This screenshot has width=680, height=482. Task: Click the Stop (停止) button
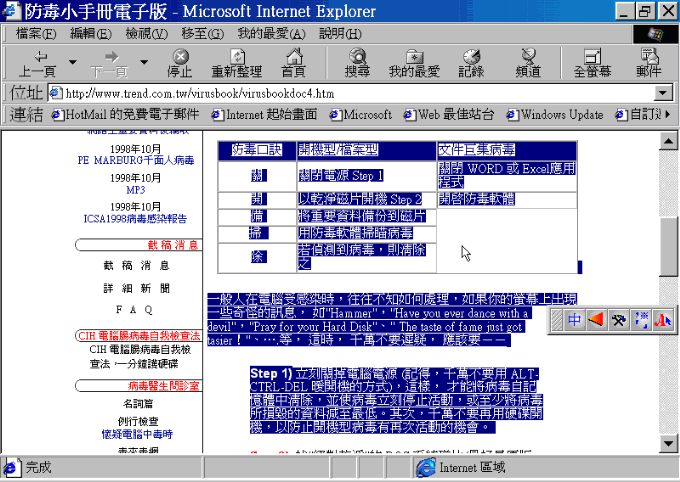coord(180,63)
